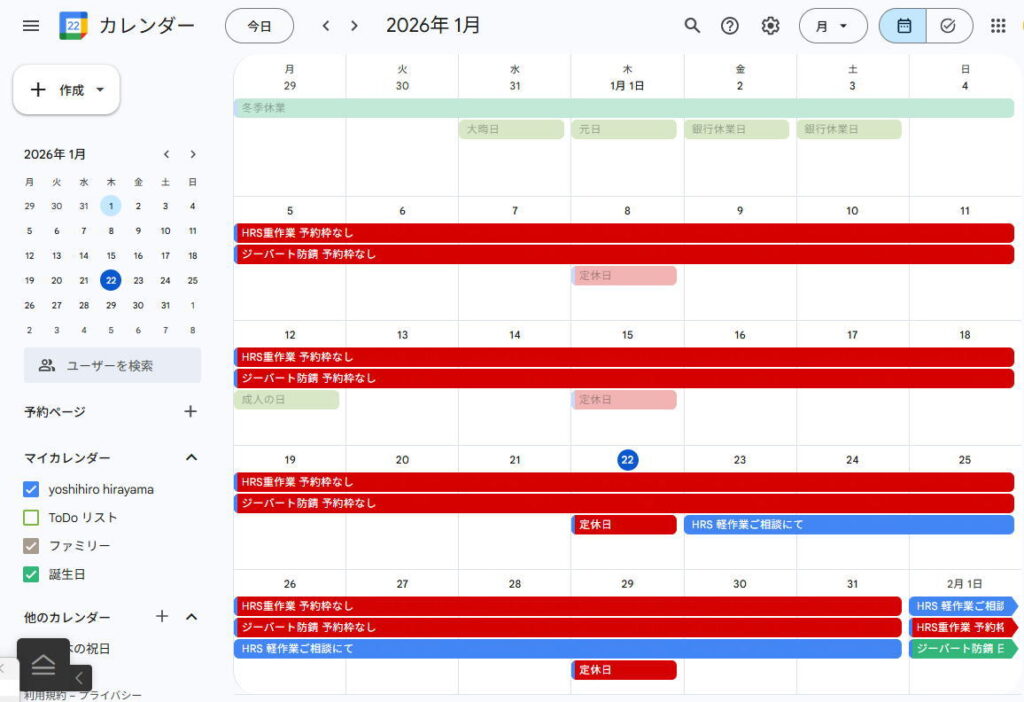Image resolution: width=1024 pixels, height=702 pixels.
Task: Click the Google apps grid icon
Action: pos(998,25)
